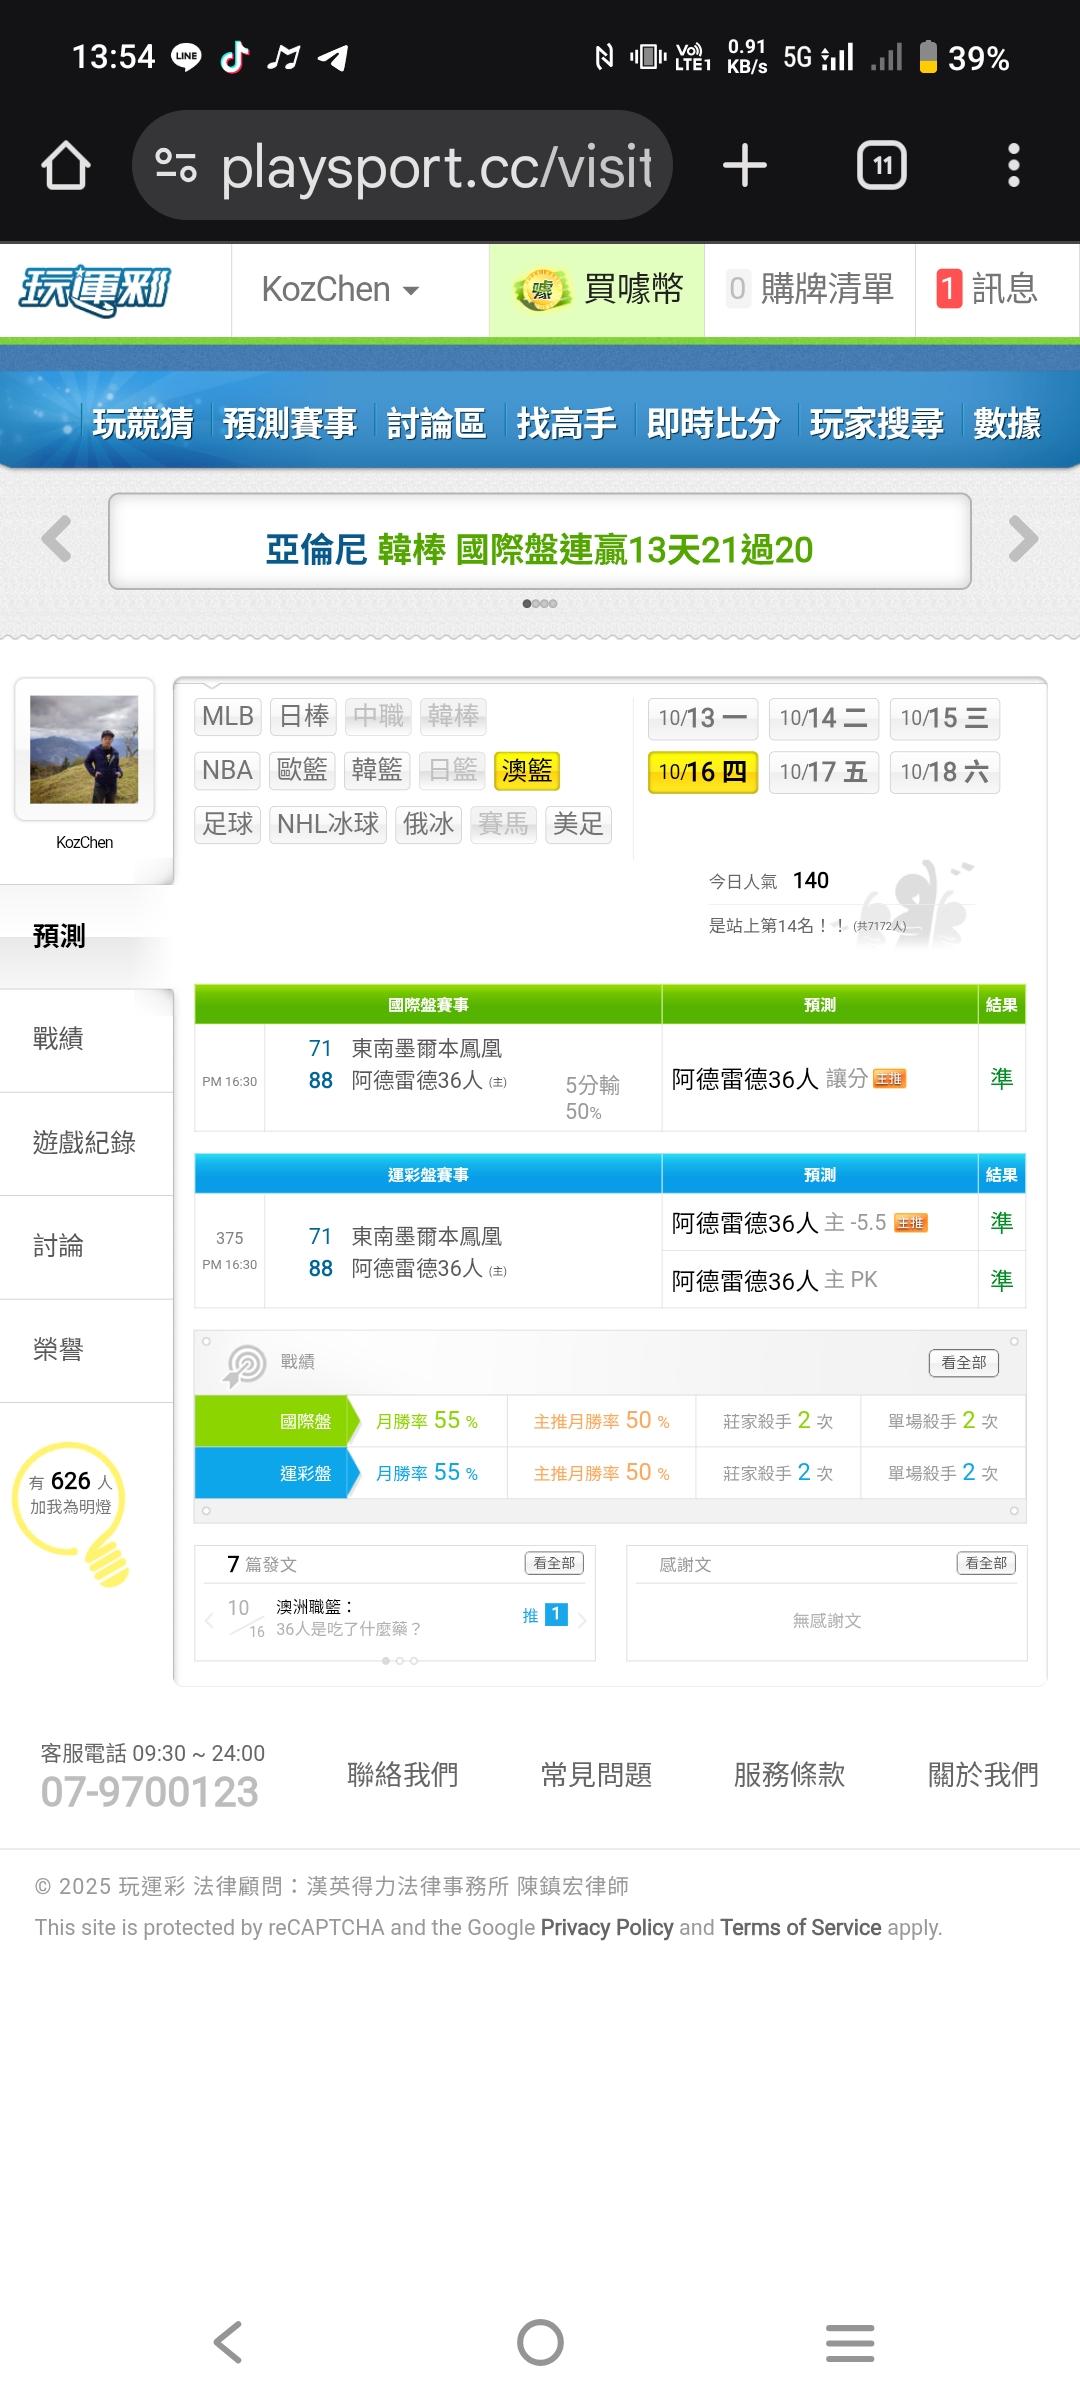
Task: Open 關於我們 footer link
Action: click(x=983, y=1775)
